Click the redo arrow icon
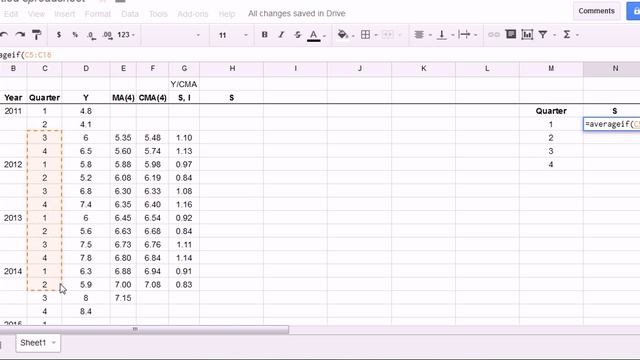This screenshot has width=640, height=360. [x=20, y=35]
